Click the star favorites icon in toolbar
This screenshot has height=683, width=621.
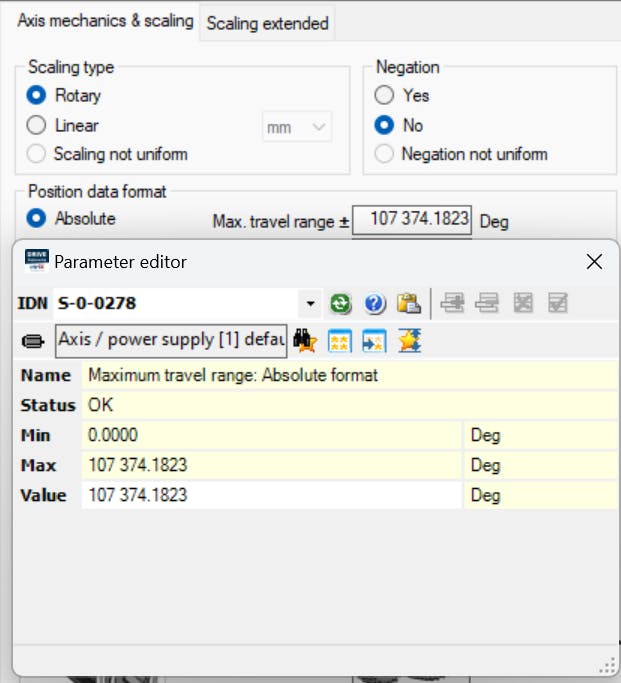click(x=410, y=340)
